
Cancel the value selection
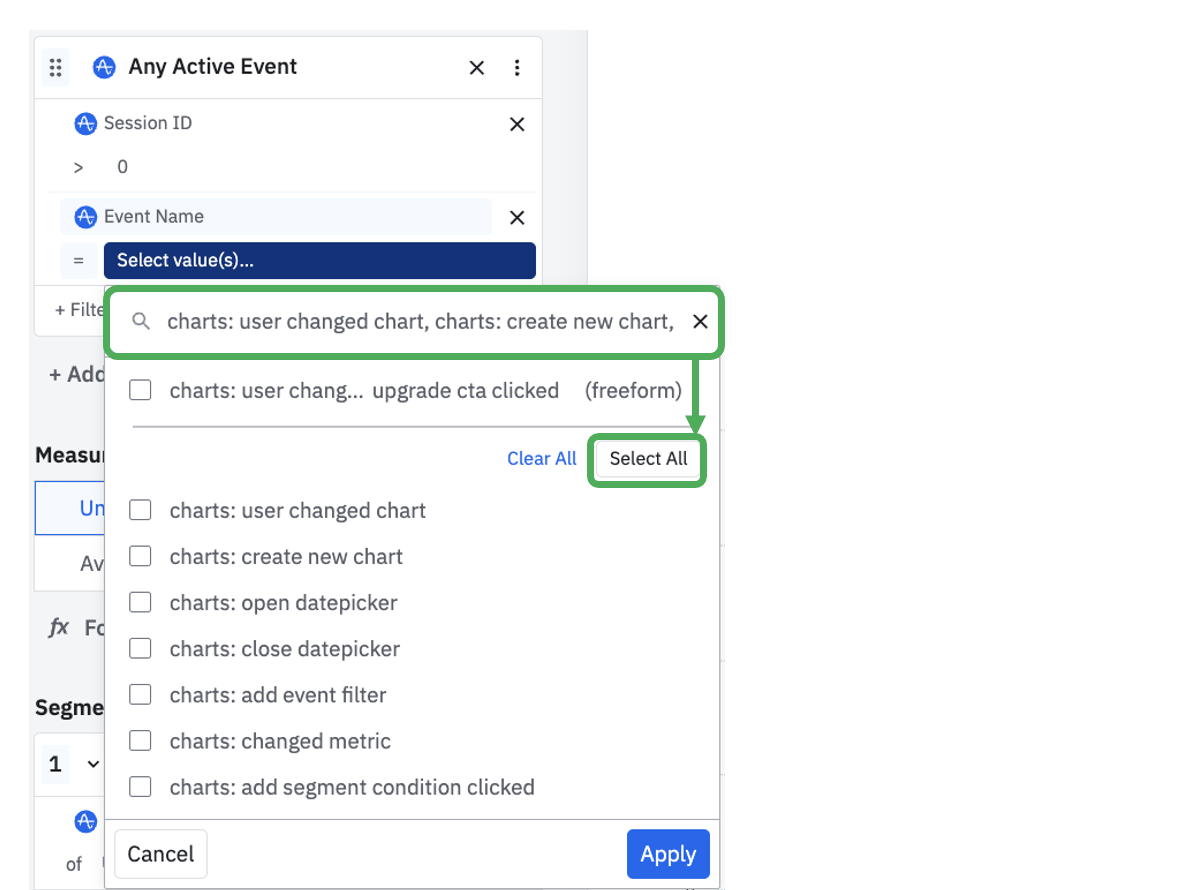[x=160, y=854]
